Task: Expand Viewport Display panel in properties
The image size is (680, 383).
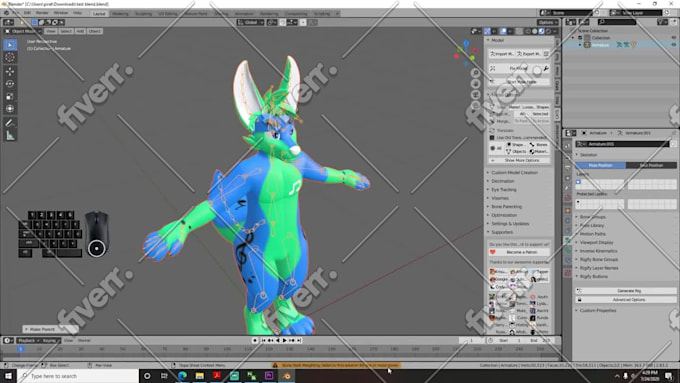Action: coord(596,242)
